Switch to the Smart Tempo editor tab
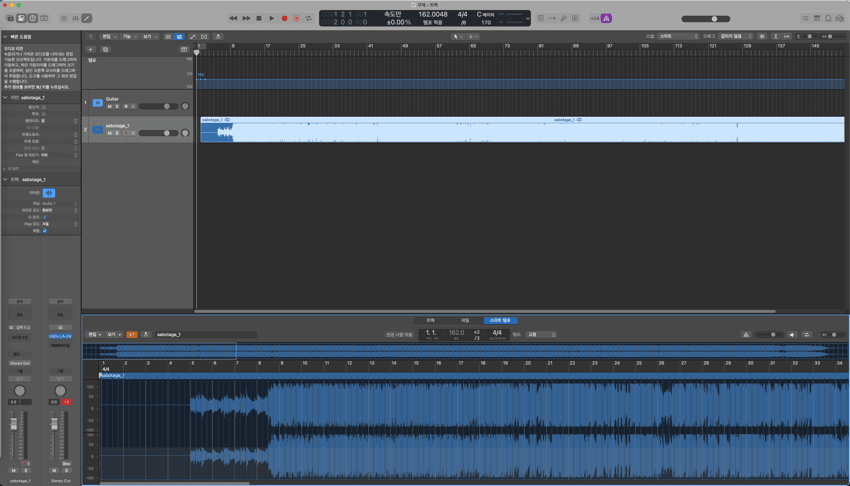850x486 pixels. click(x=500, y=320)
